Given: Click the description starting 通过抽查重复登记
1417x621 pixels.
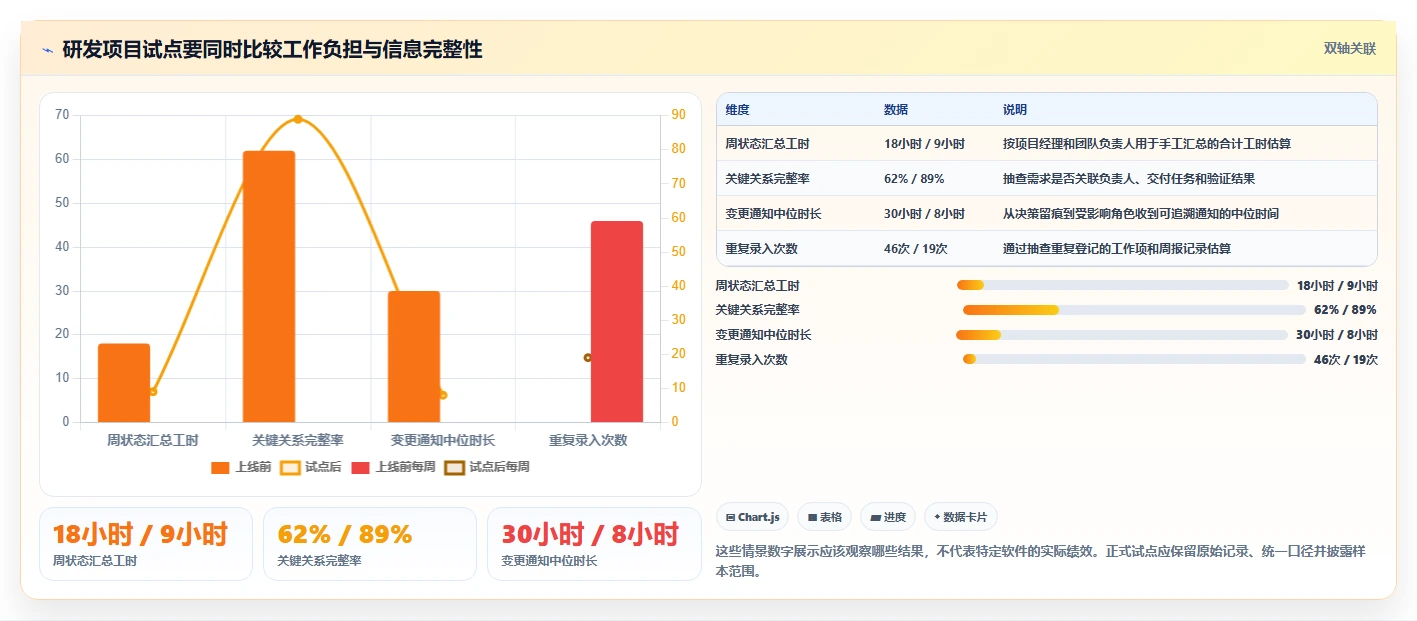Looking at the screenshot, I should point(1117,249).
